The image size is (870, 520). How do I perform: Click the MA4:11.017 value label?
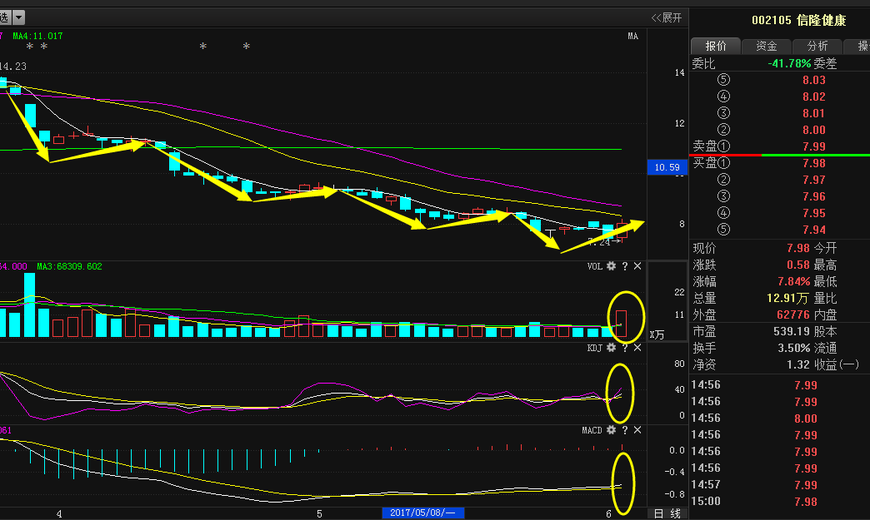[x=38, y=36]
